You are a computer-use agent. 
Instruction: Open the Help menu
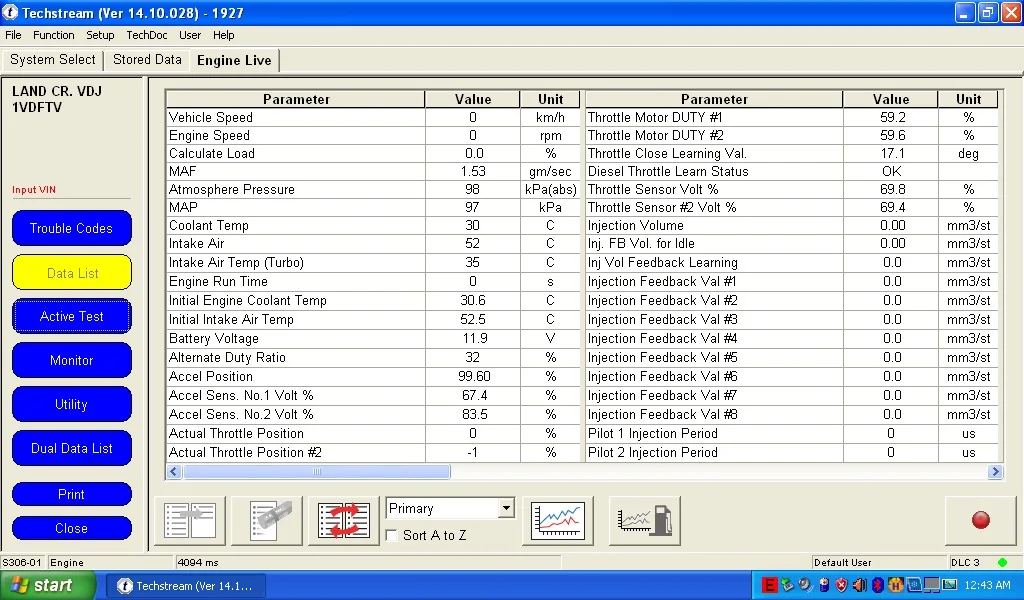(223, 35)
